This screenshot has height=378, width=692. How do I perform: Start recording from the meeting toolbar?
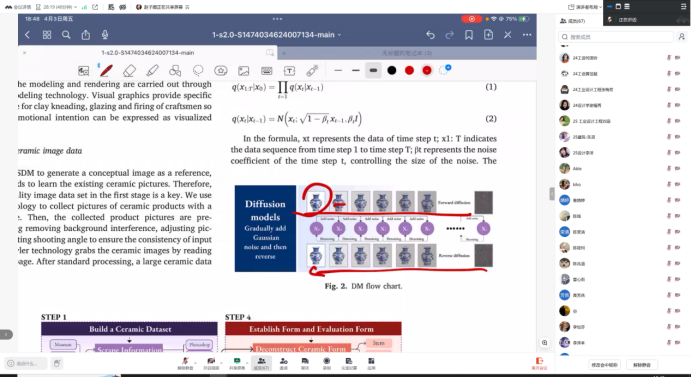coord(327,363)
